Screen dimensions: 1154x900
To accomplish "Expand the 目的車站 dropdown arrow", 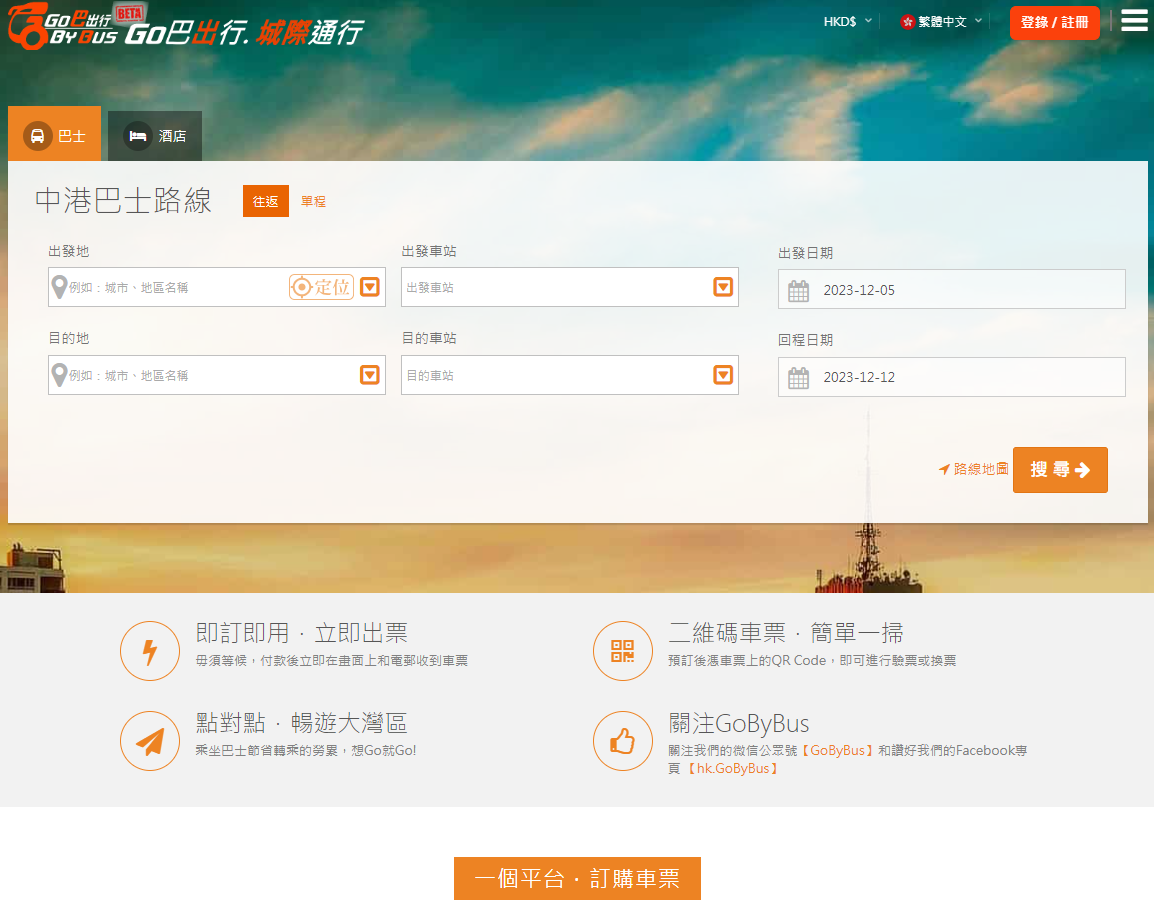I will [722, 375].
